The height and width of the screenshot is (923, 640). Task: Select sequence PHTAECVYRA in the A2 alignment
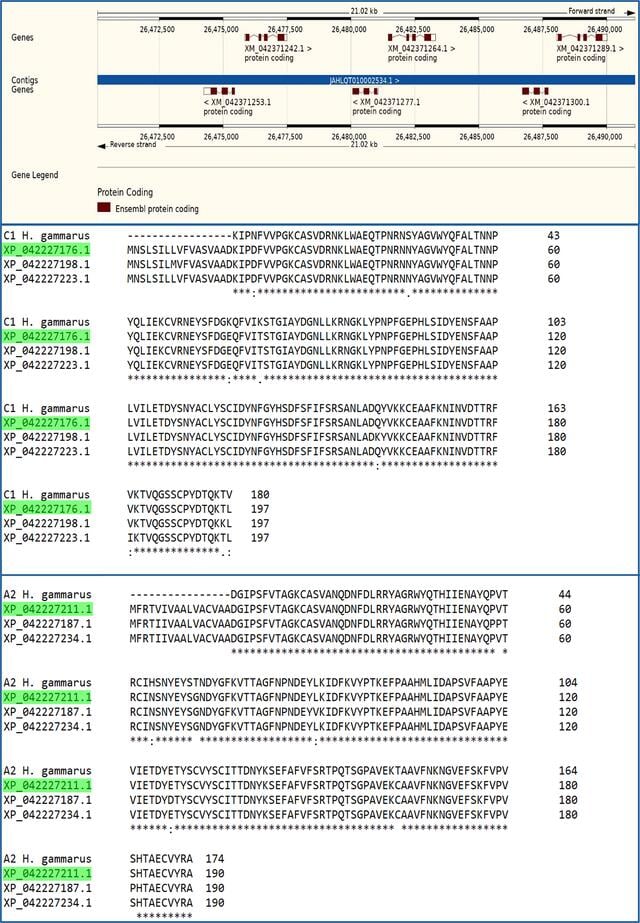point(161,888)
